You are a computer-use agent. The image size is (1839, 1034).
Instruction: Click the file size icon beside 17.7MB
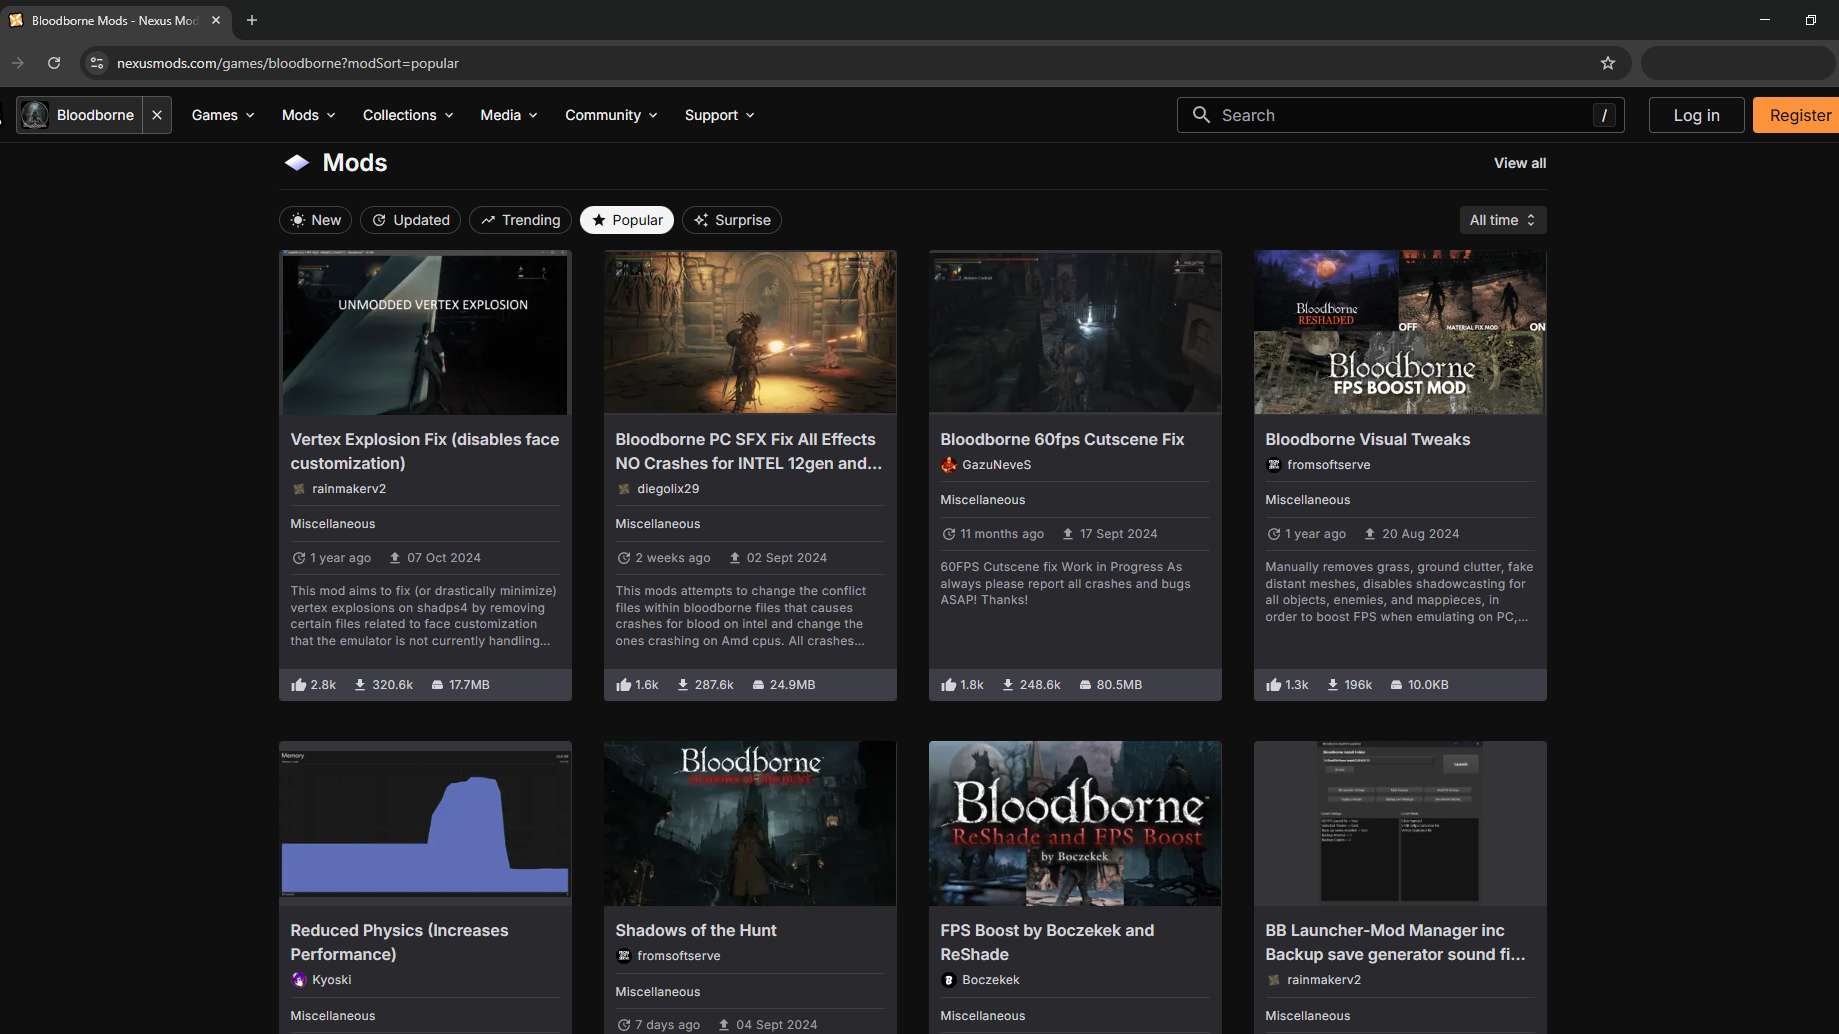[437, 685]
